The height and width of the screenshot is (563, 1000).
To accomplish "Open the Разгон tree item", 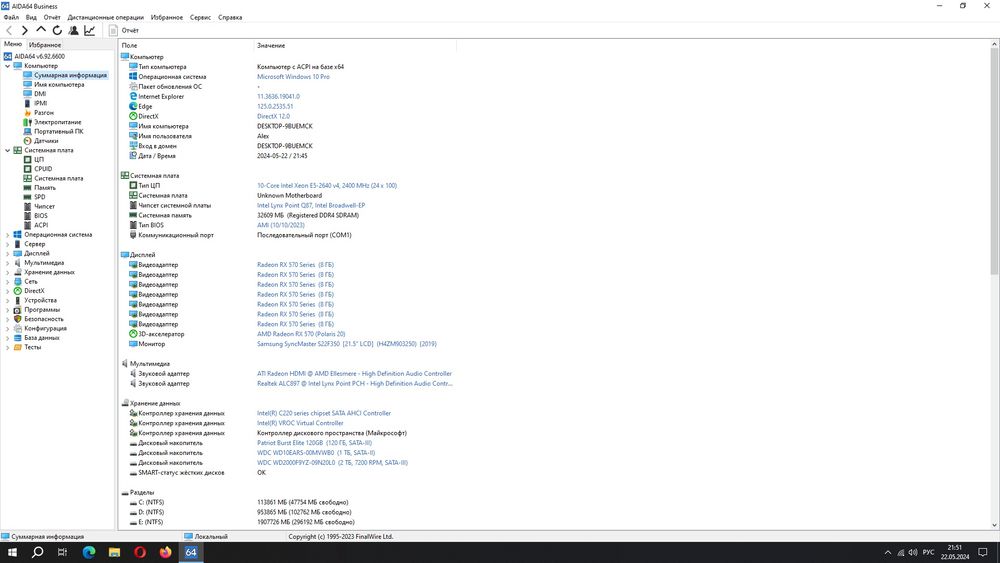I will coord(43,112).
